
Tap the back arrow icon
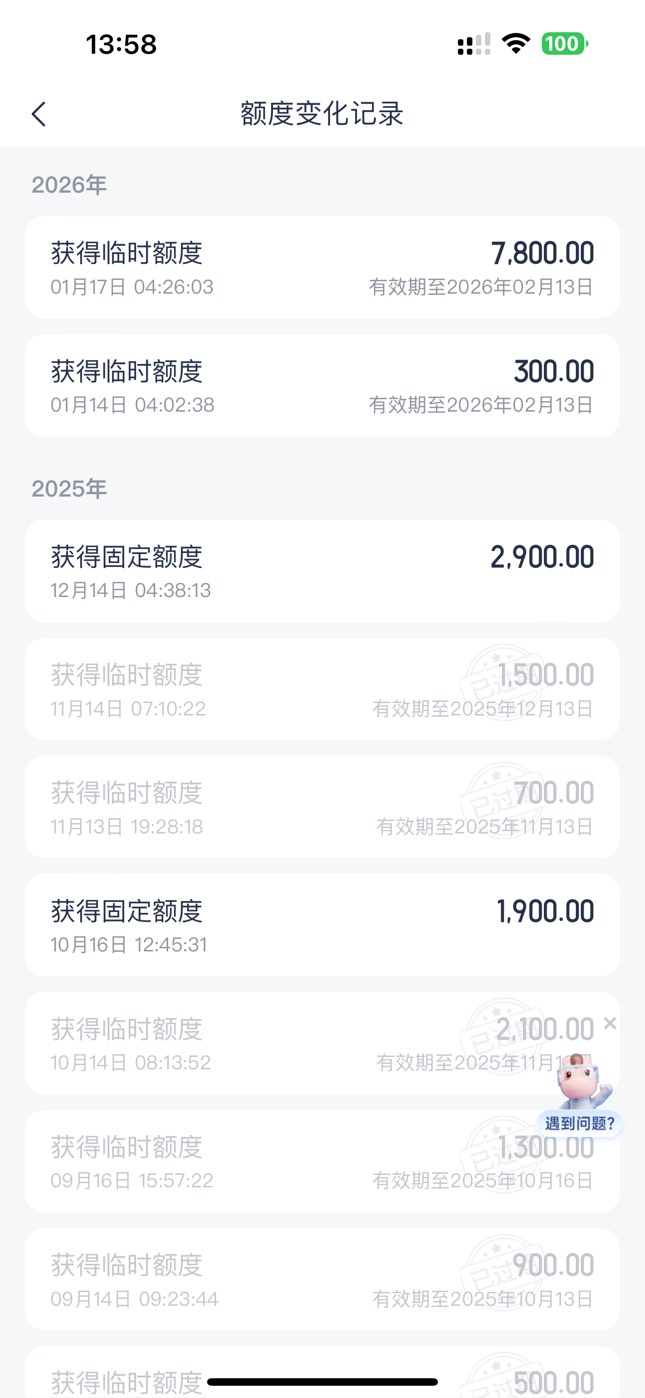(x=39, y=114)
